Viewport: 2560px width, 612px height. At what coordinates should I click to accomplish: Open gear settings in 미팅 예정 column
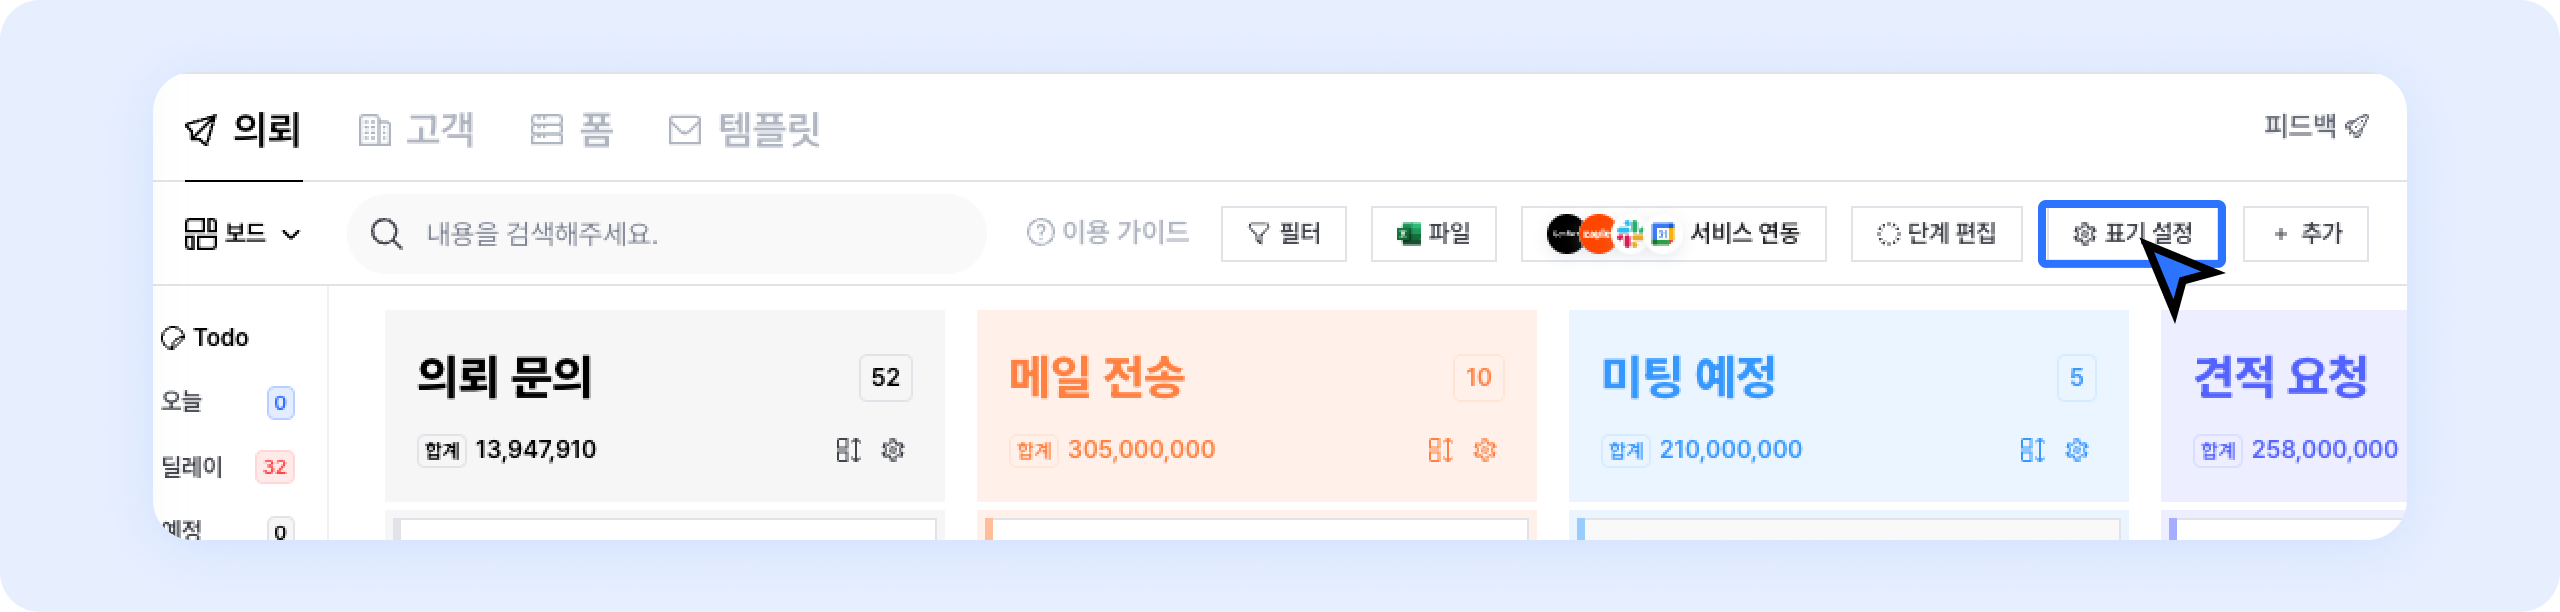(2077, 450)
